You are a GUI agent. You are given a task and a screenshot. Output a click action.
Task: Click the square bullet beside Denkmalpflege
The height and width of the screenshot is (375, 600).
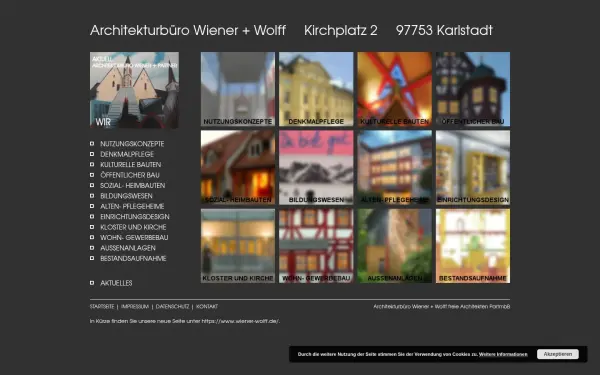click(92, 154)
